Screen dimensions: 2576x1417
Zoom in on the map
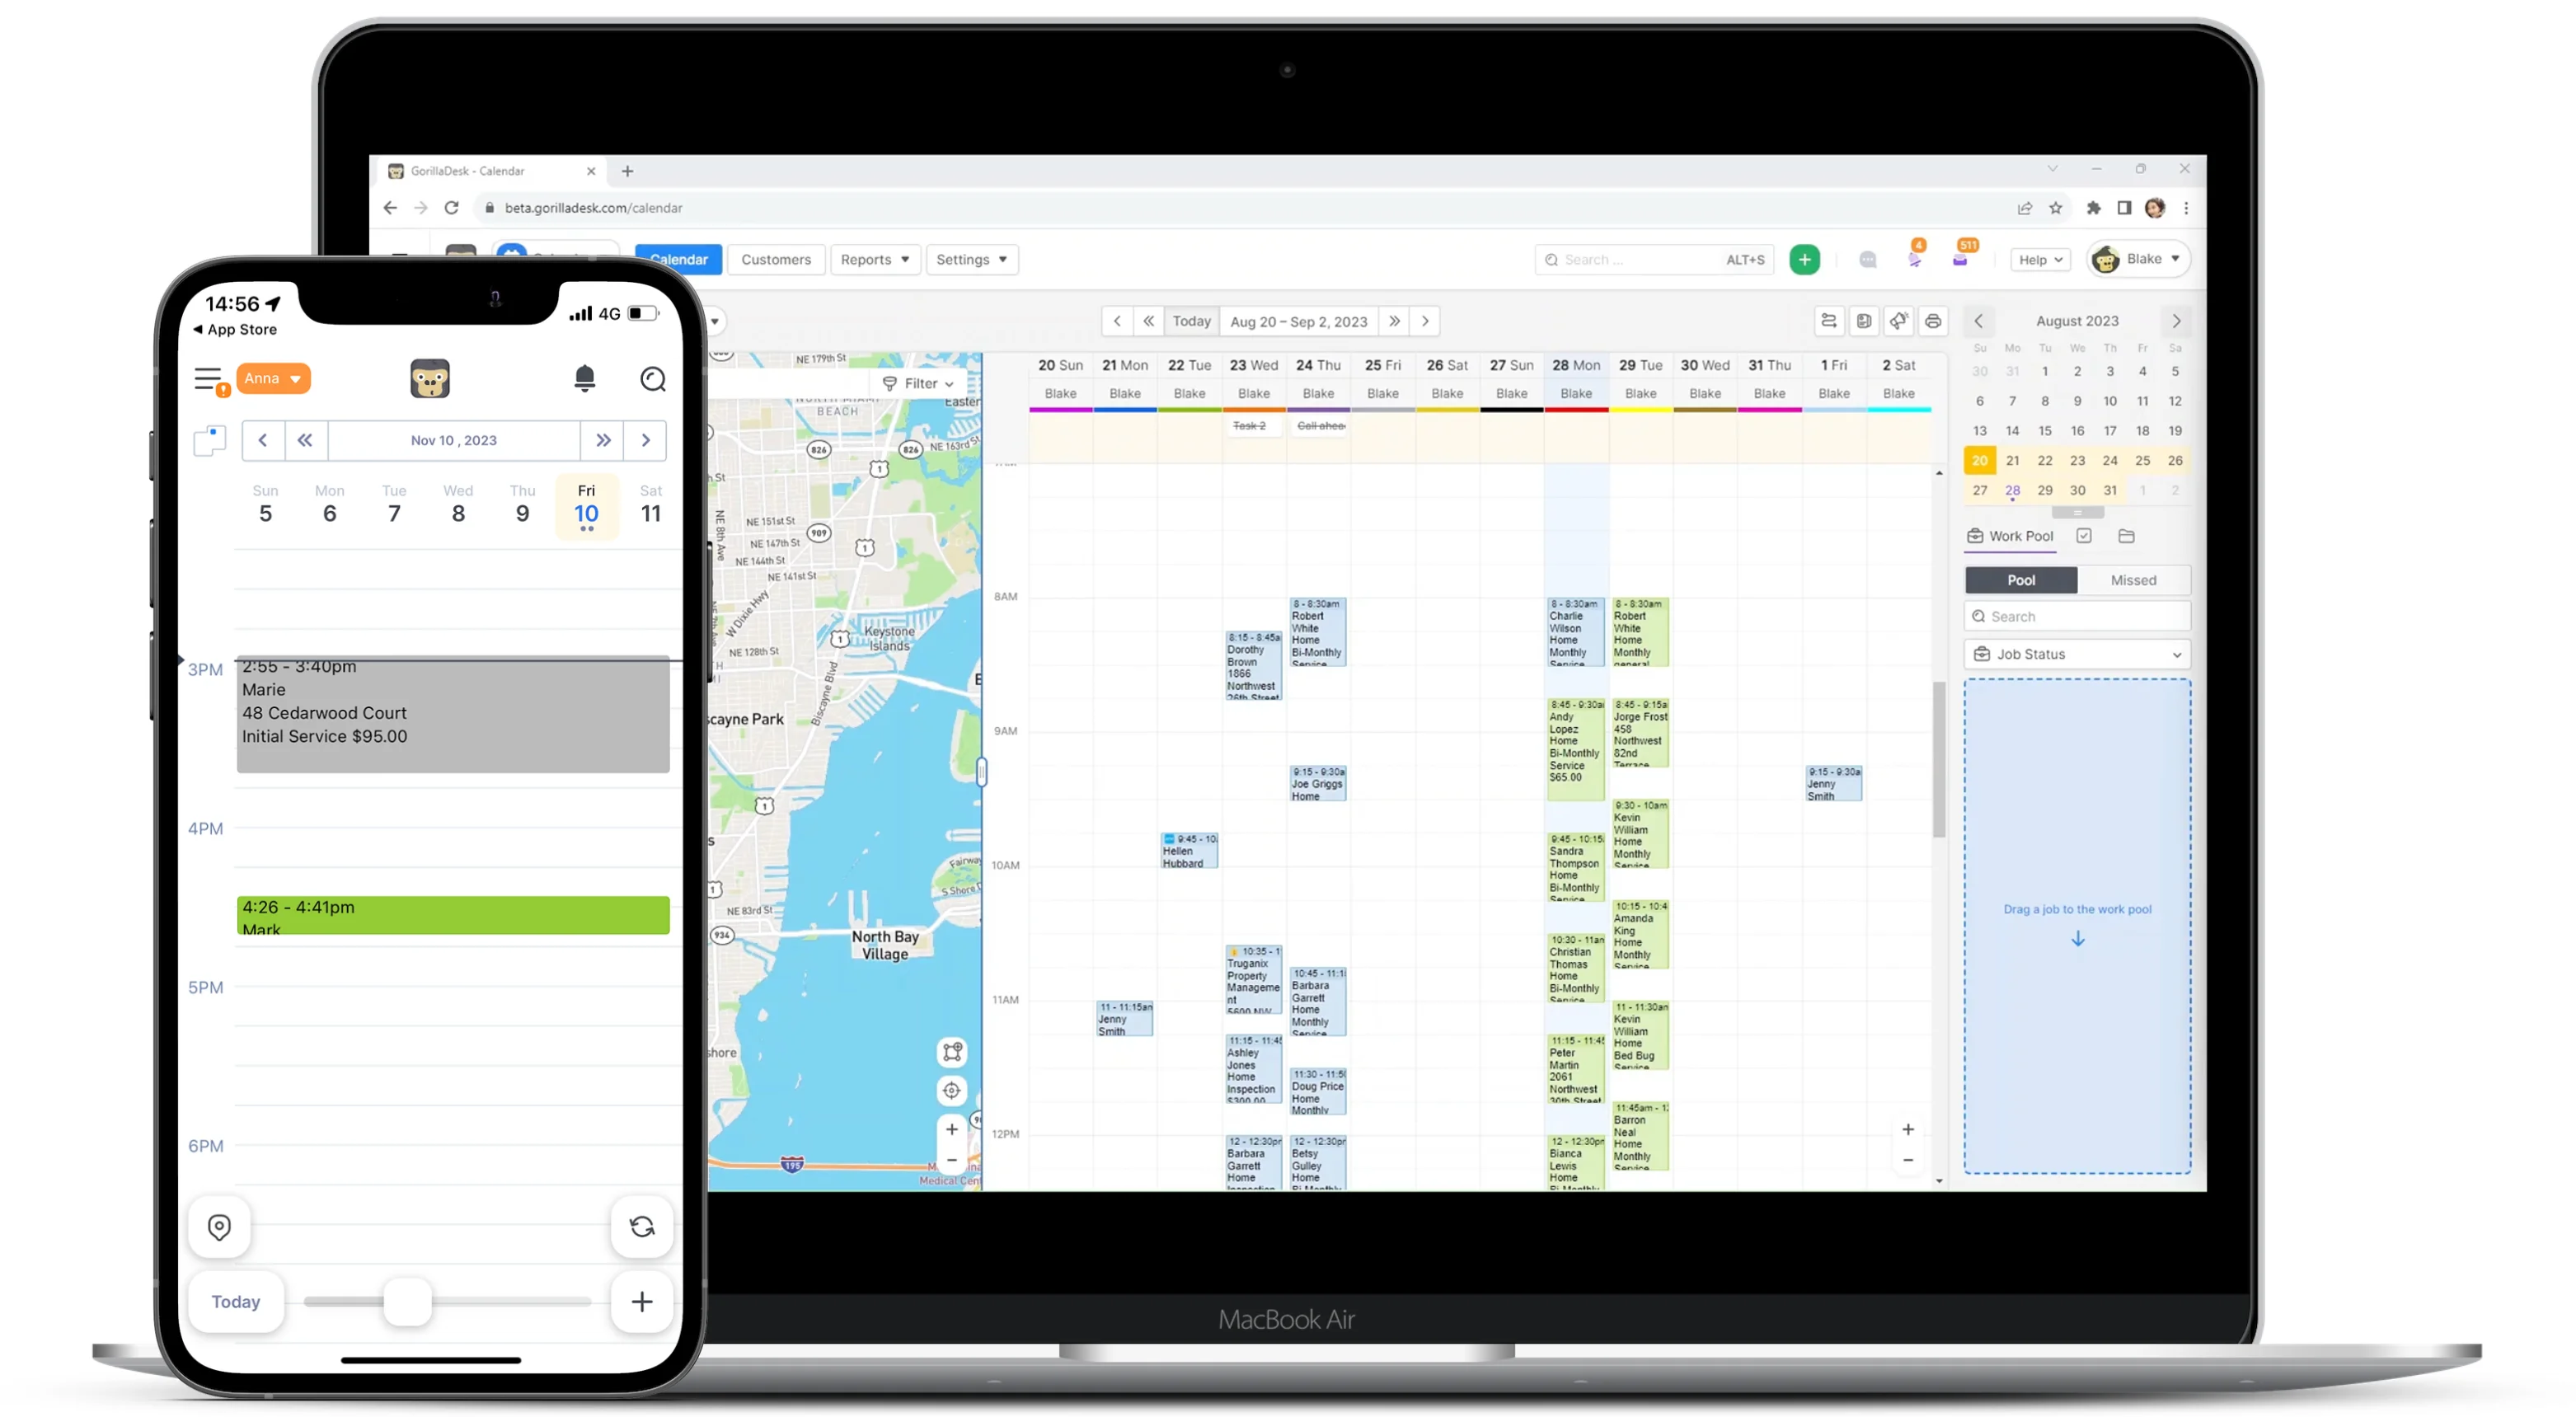952,1130
